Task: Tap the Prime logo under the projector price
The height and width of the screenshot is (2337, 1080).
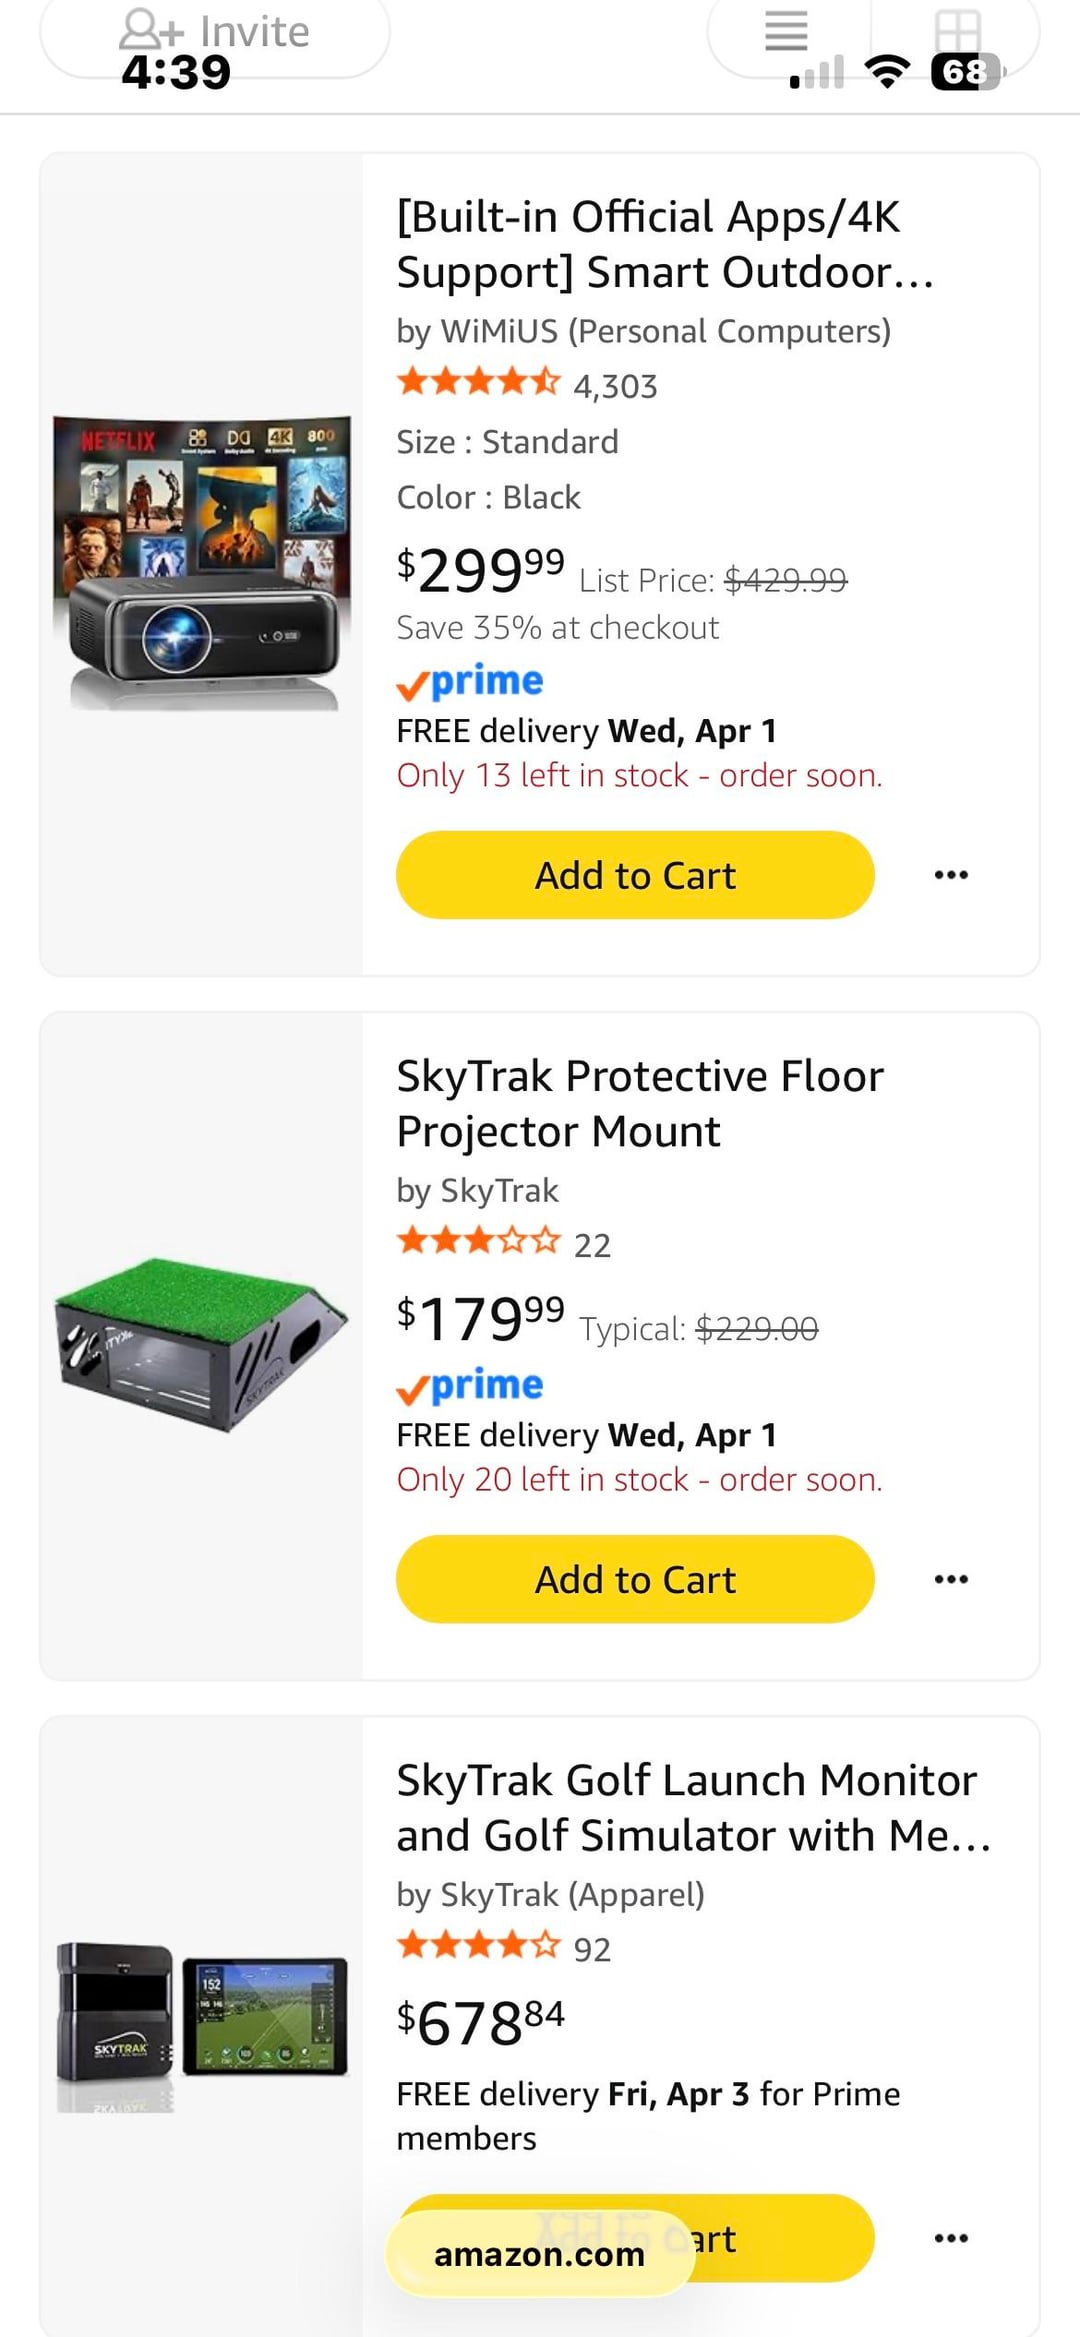Action: pos(470,682)
